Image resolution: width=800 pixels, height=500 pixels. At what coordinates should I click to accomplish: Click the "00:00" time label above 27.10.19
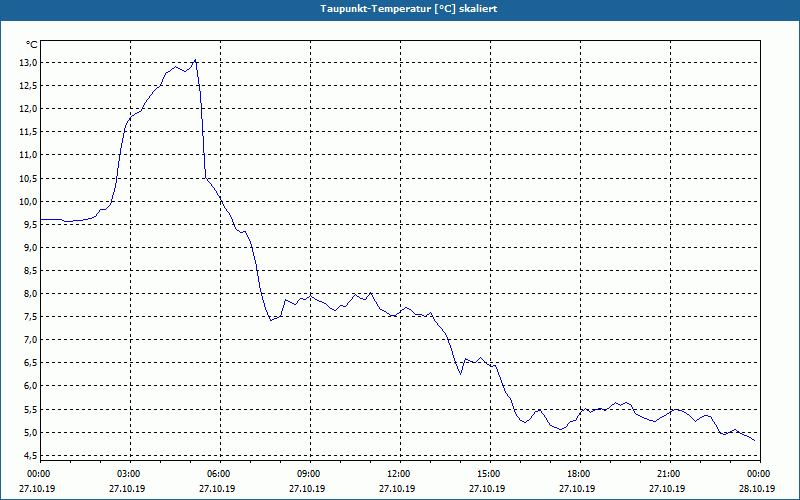click(39, 474)
